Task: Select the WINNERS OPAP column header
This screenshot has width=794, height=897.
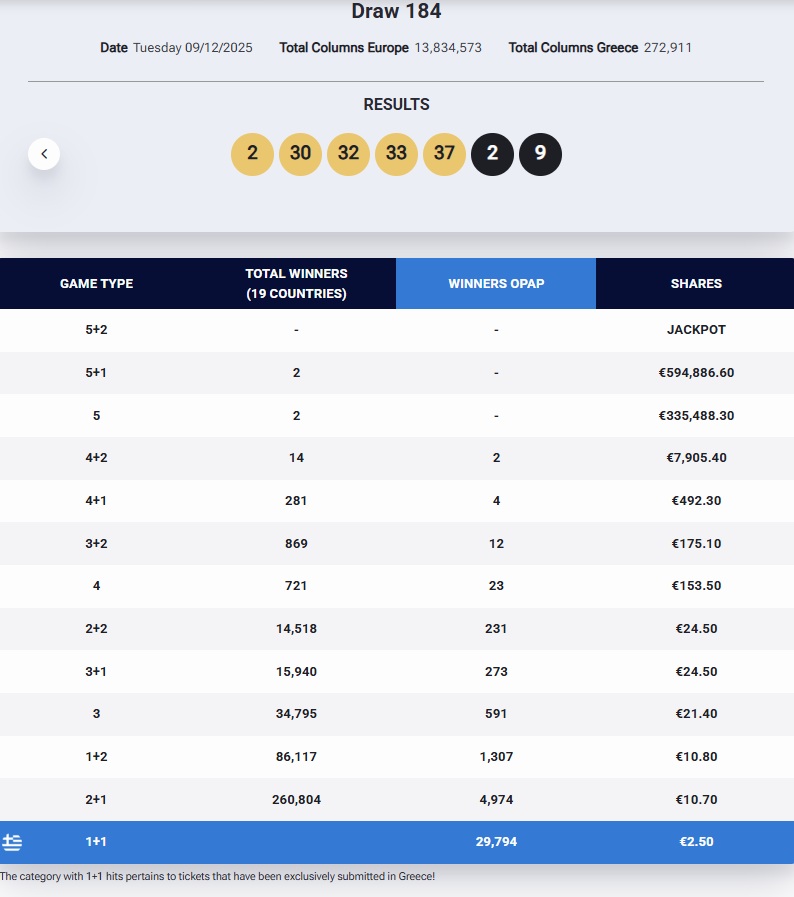Action: pos(496,284)
